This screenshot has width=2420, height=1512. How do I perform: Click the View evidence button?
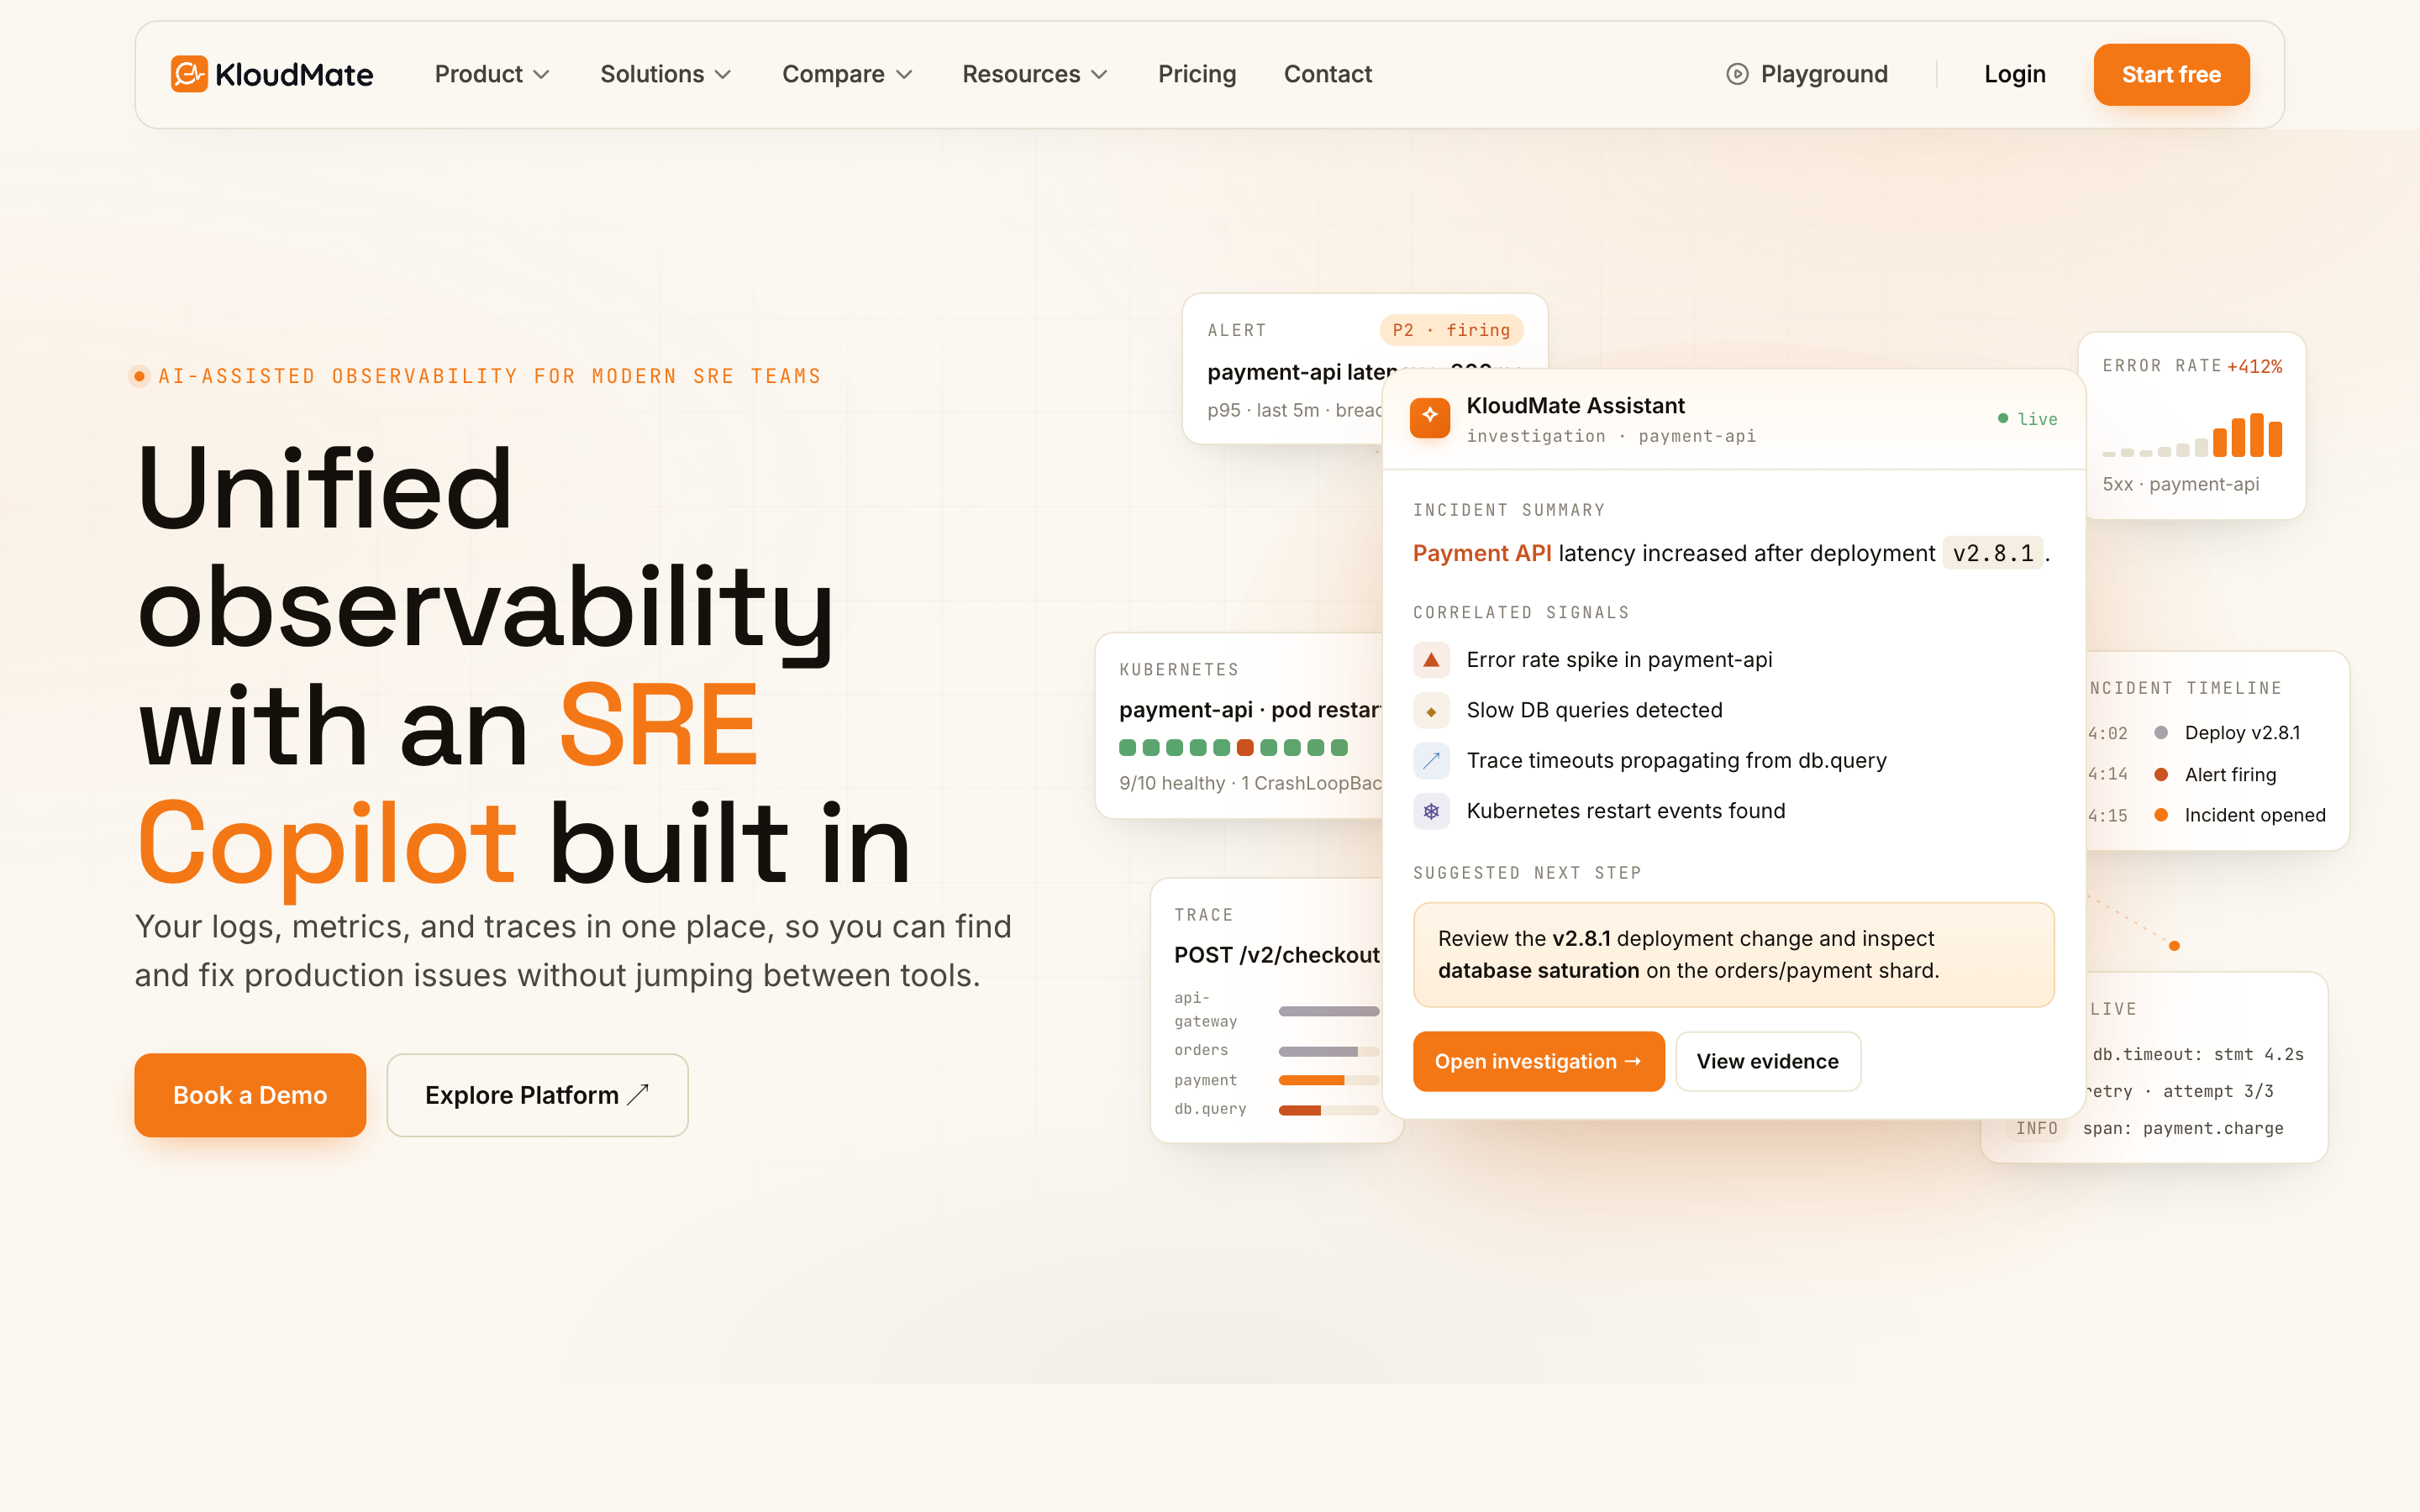pos(1767,1061)
